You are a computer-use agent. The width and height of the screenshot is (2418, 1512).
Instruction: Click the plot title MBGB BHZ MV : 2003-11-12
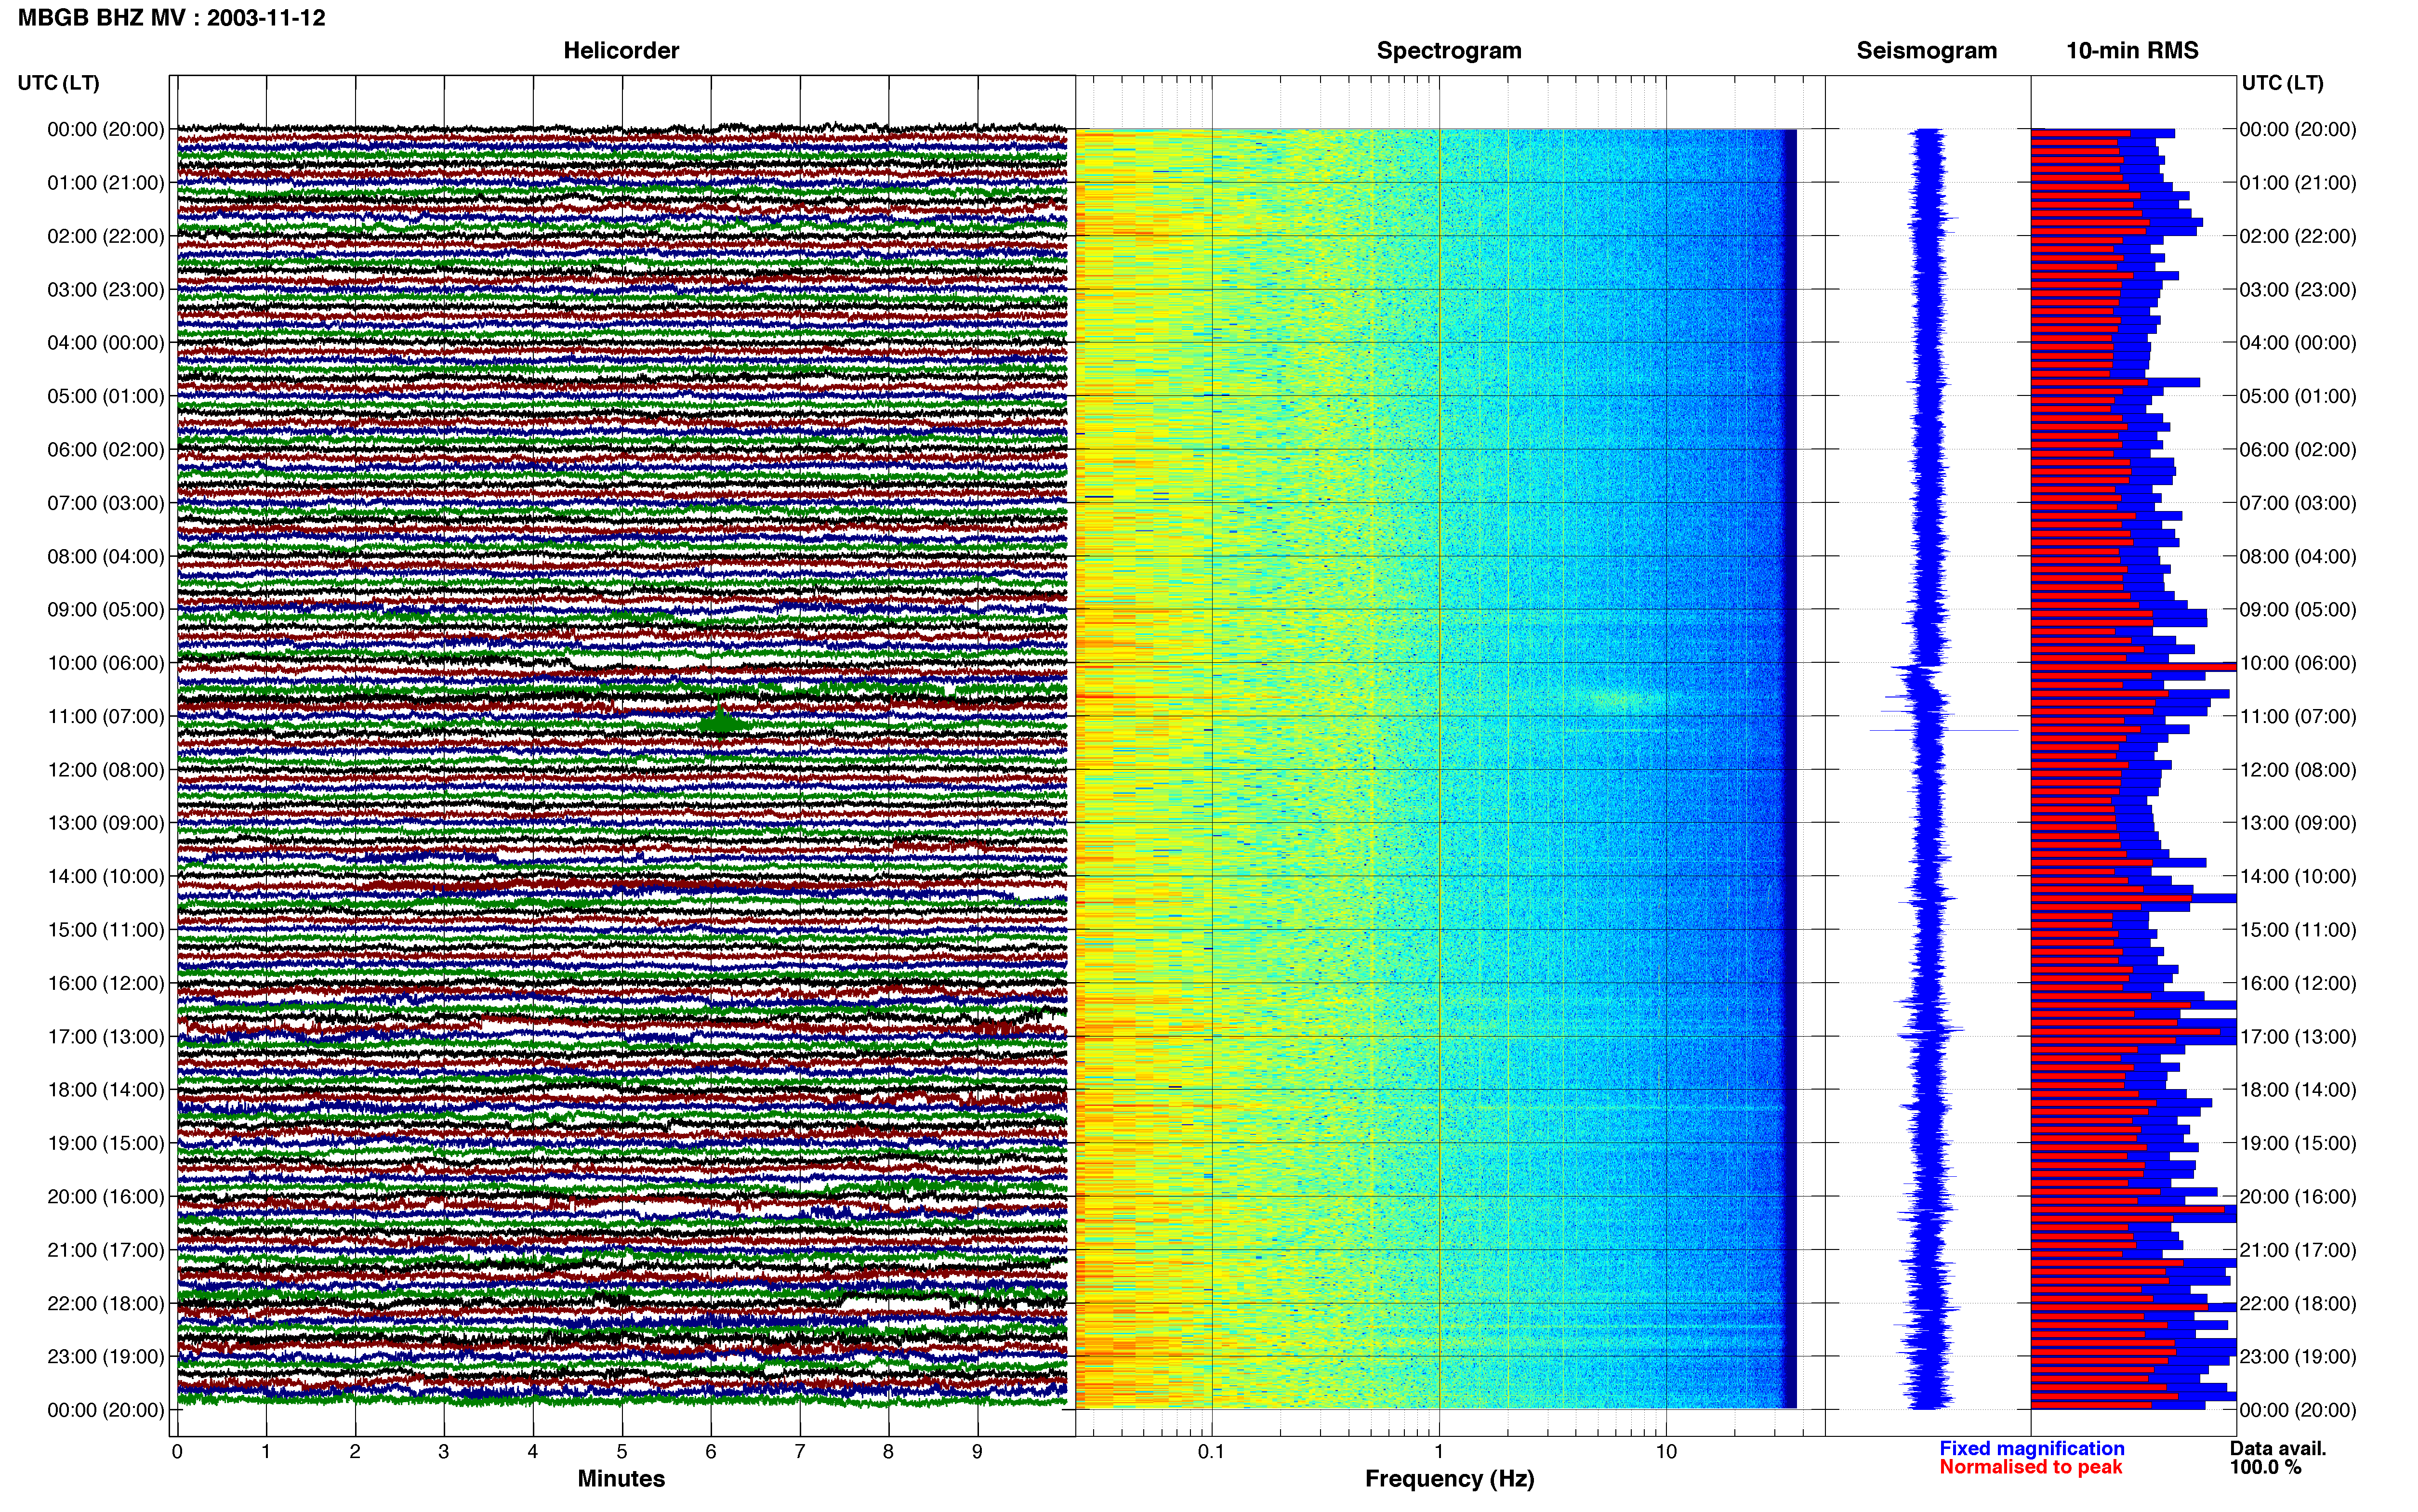click(171, 18)
